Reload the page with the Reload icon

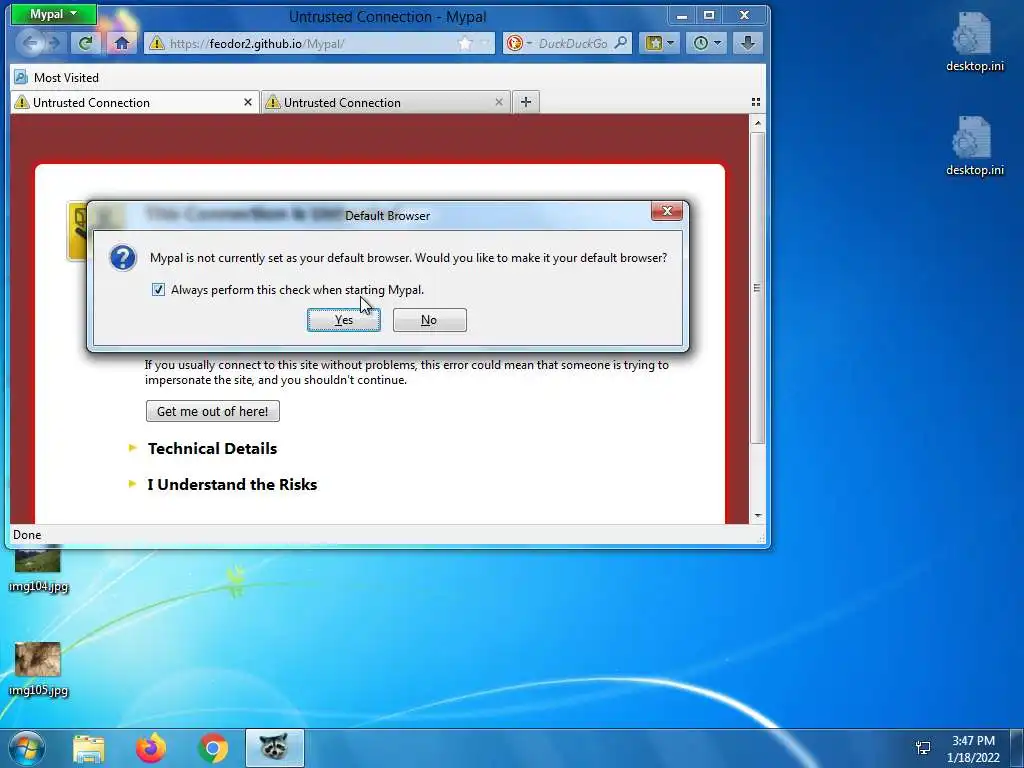(85, 43)
